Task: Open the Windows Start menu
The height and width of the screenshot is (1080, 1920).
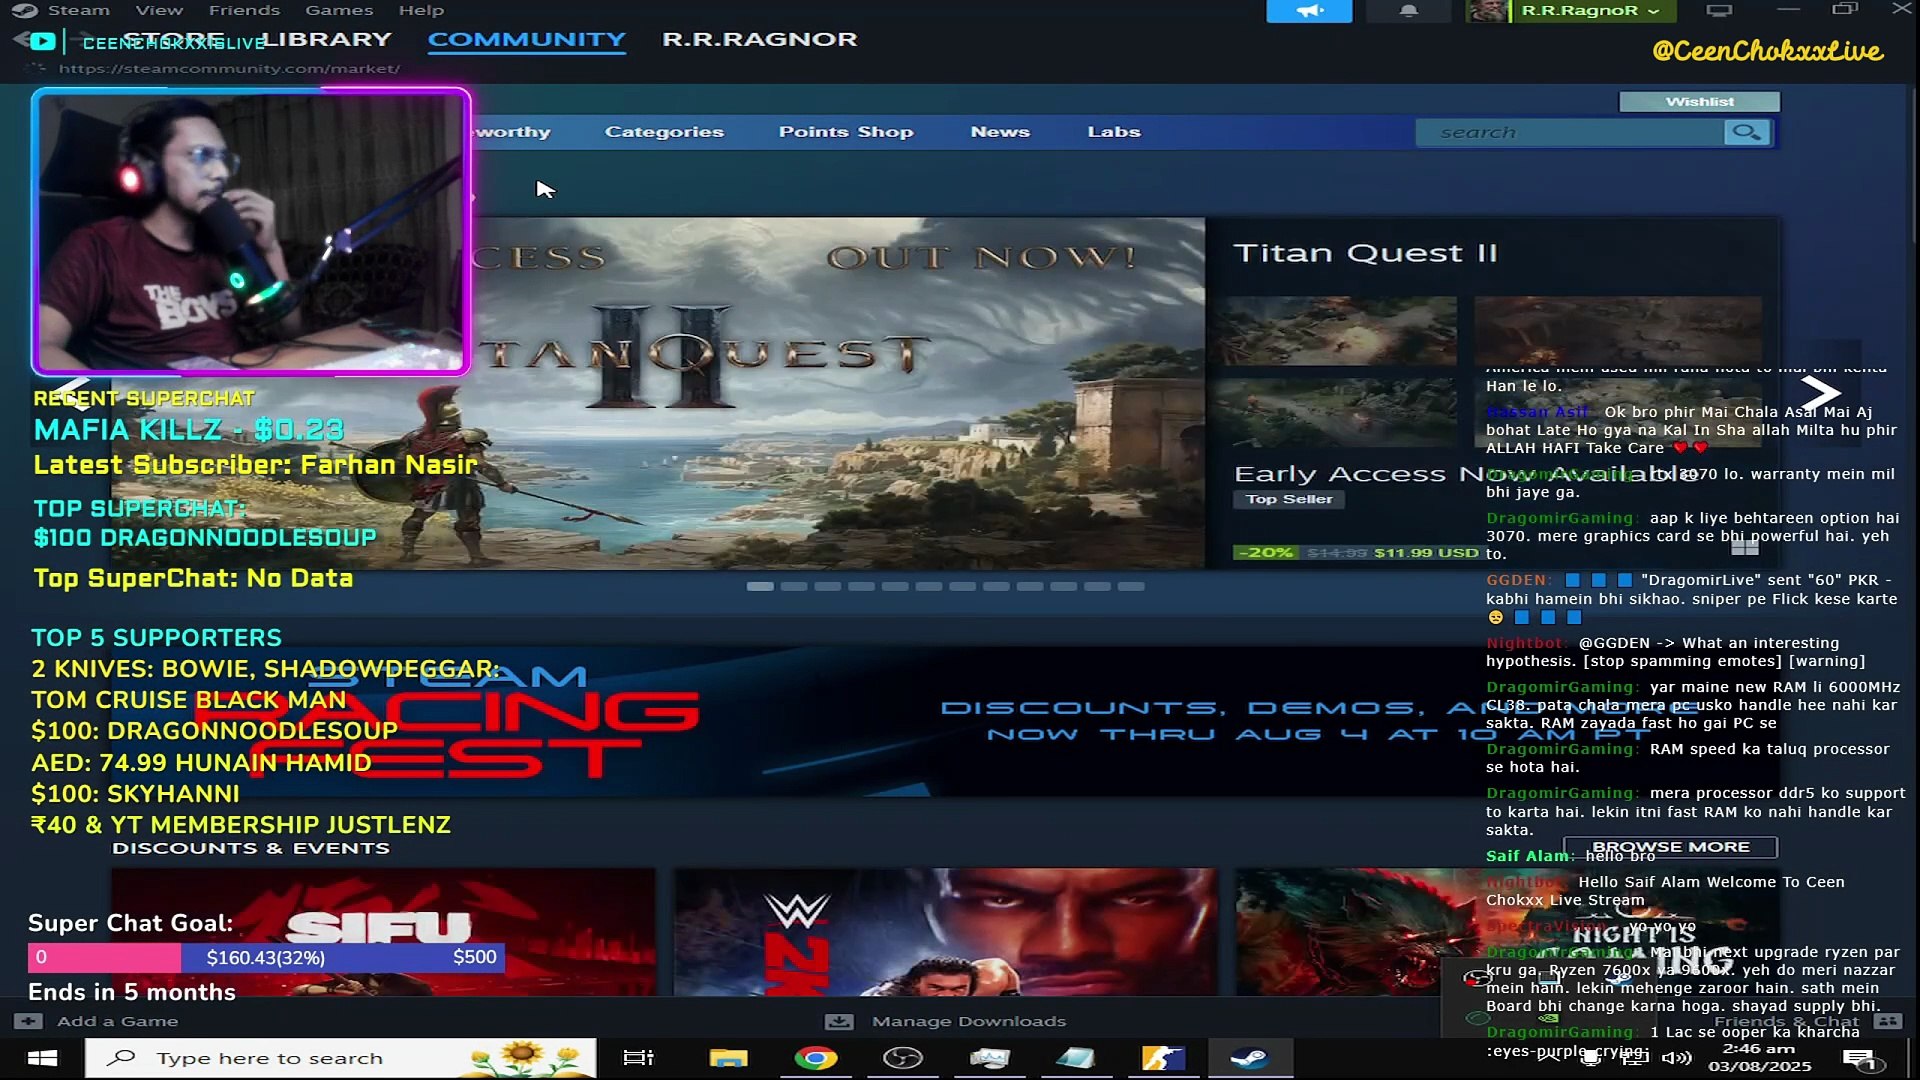Action: click(42, 1058)
